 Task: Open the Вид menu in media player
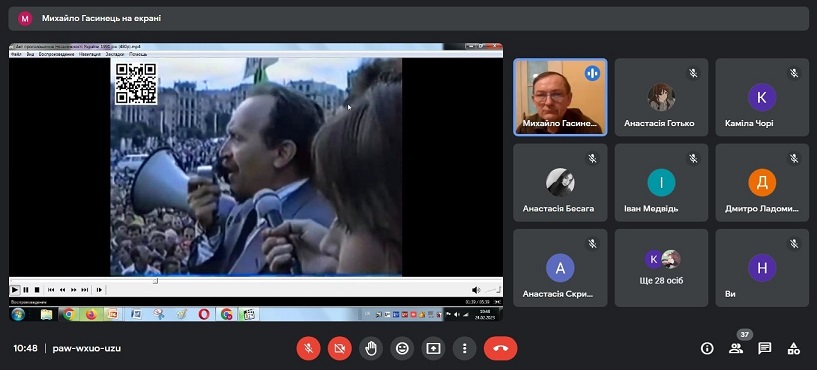click(30, 54)
